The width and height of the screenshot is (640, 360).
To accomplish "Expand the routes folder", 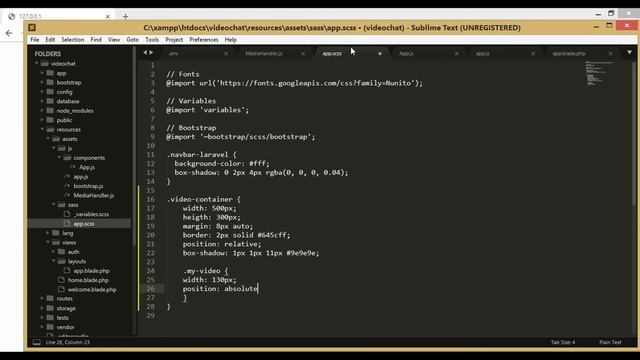I will [42, 298].
